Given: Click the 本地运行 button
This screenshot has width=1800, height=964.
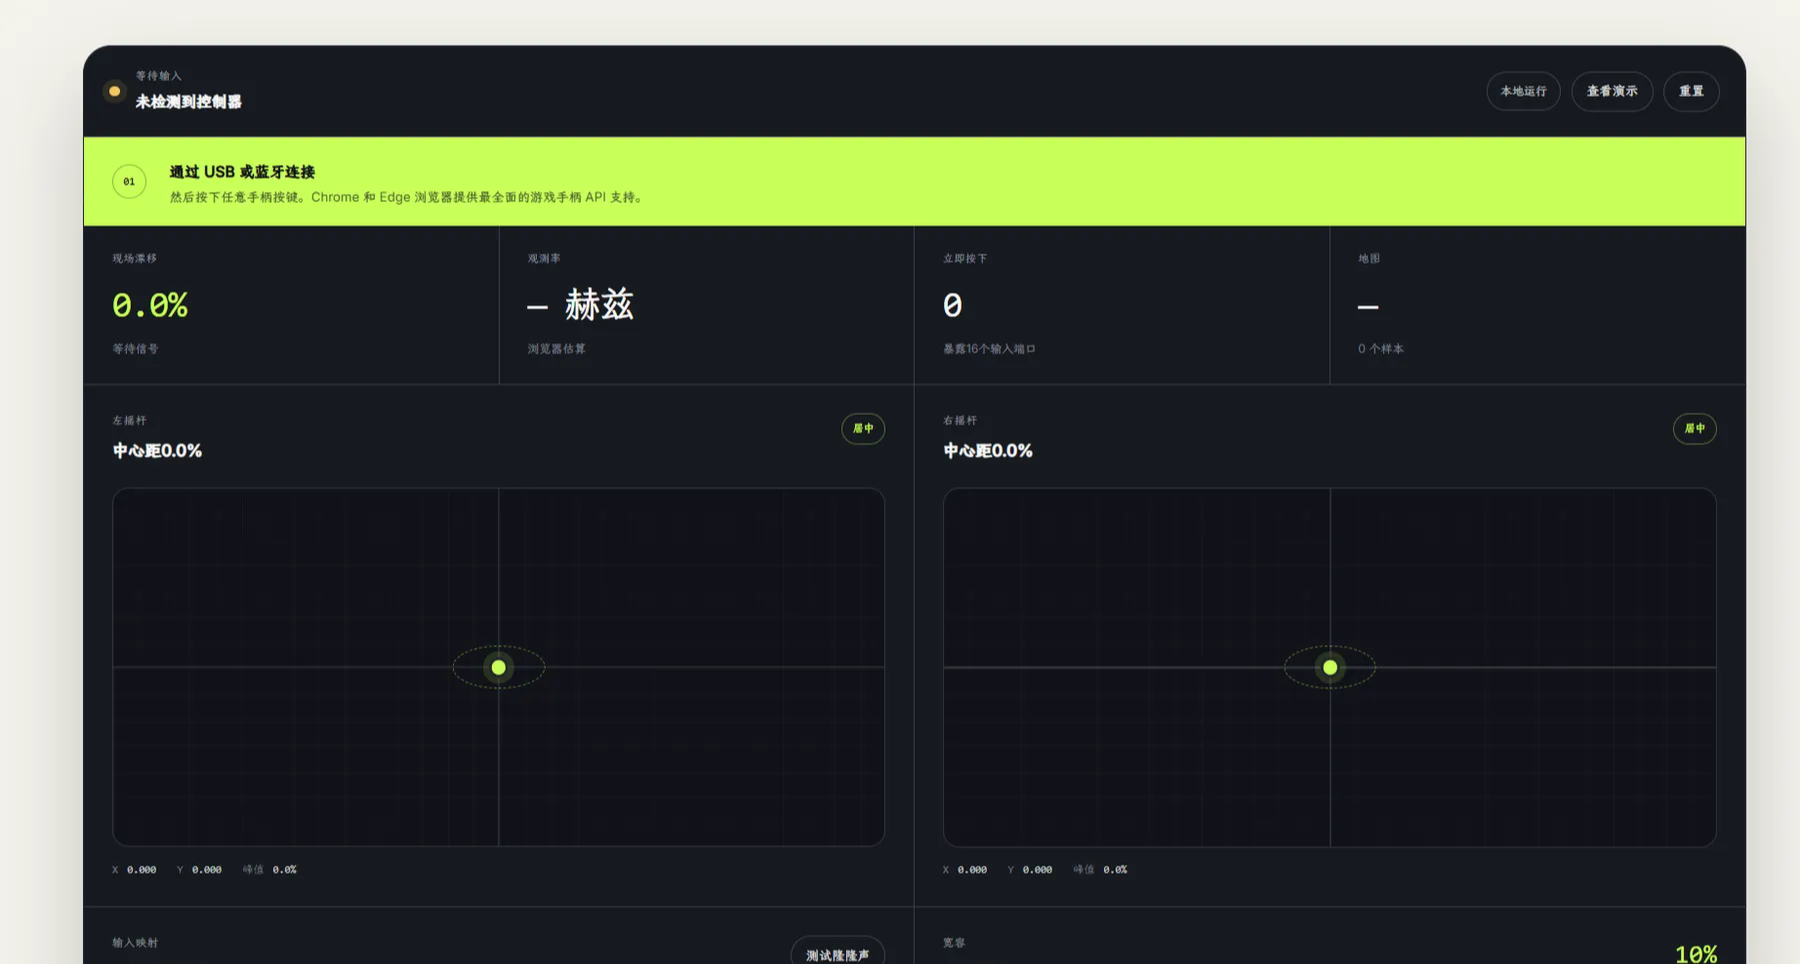Looking at the screenshot, I should 1522,91.
